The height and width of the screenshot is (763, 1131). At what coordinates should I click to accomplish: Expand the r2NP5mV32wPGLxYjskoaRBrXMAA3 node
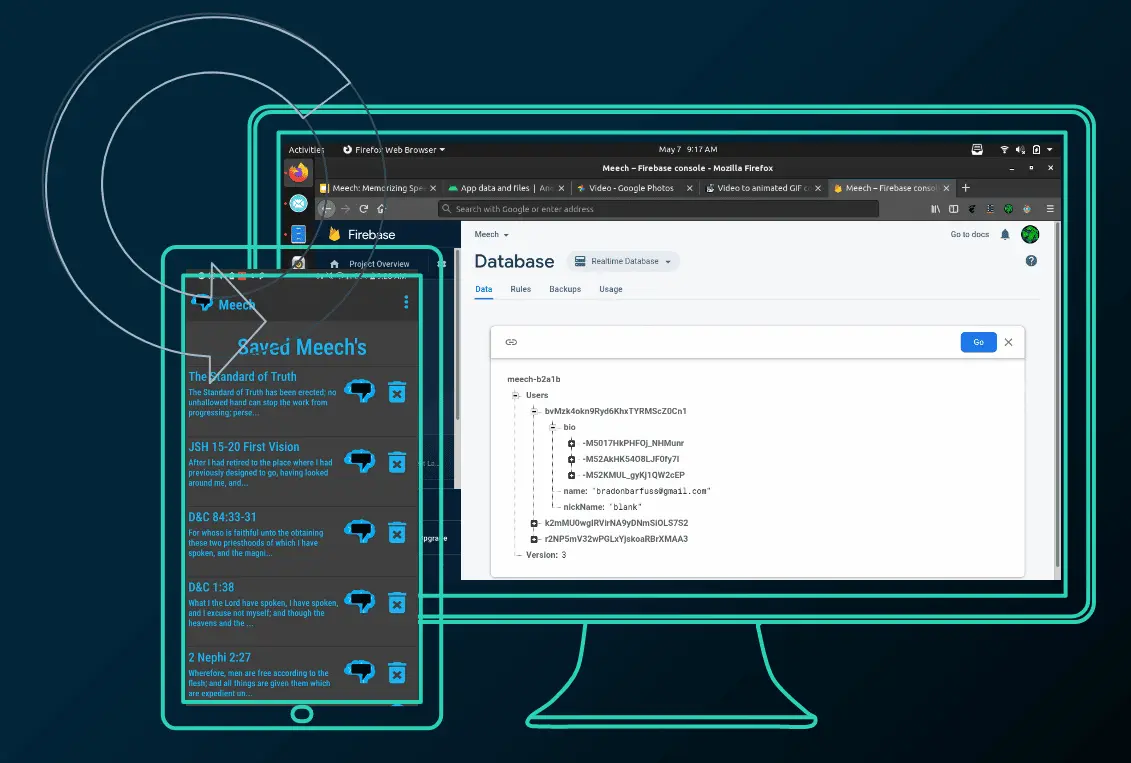[x=534, y=539]
